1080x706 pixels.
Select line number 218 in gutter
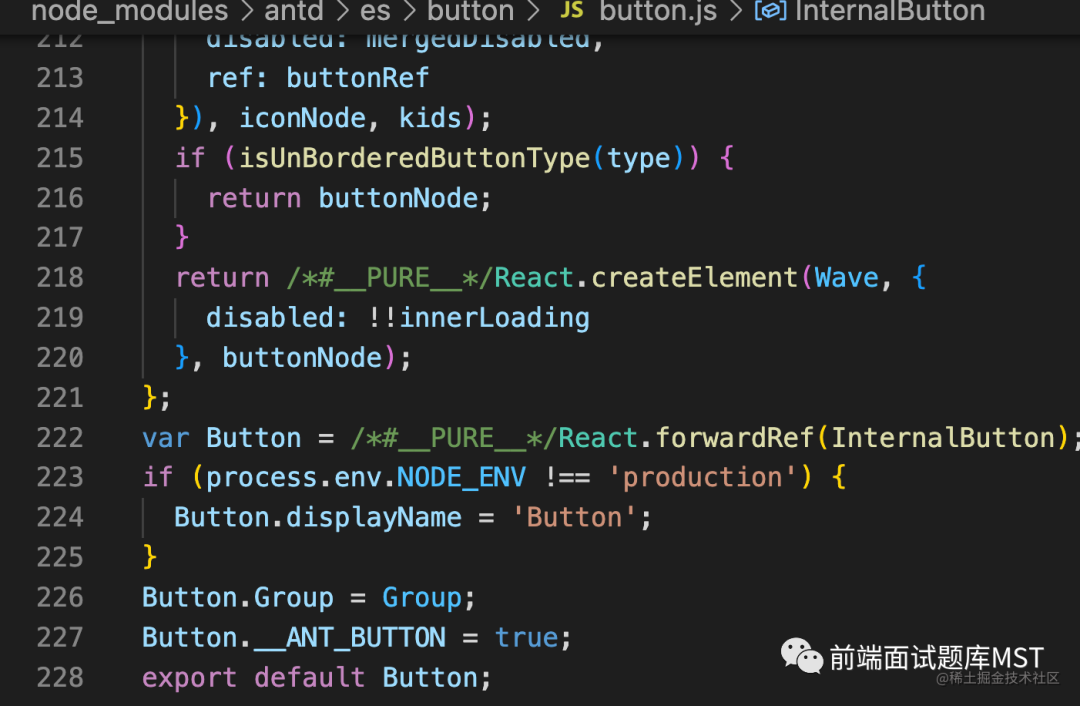coord(60,278)
